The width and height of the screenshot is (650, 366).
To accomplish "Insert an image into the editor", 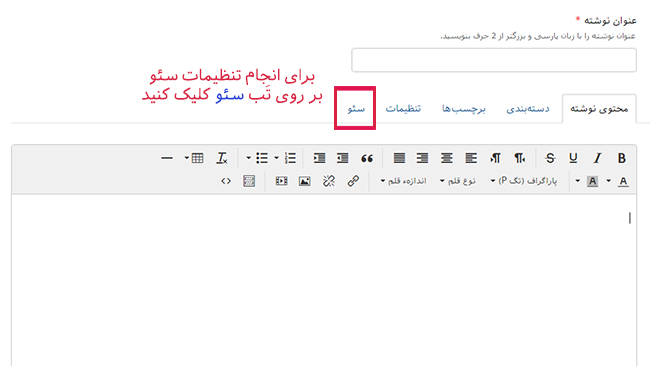I will pos(305,181).
